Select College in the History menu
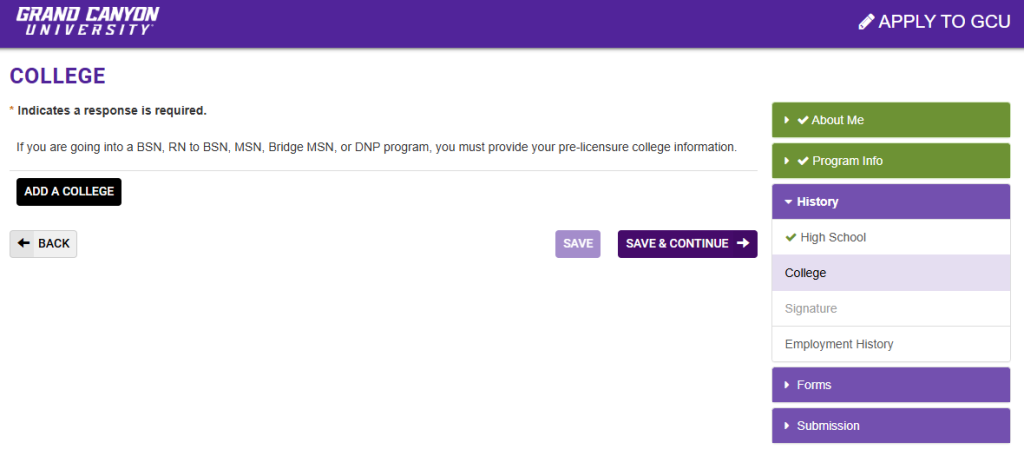The height and width of the screenshot is (456, 1024). tap(805, 273)
